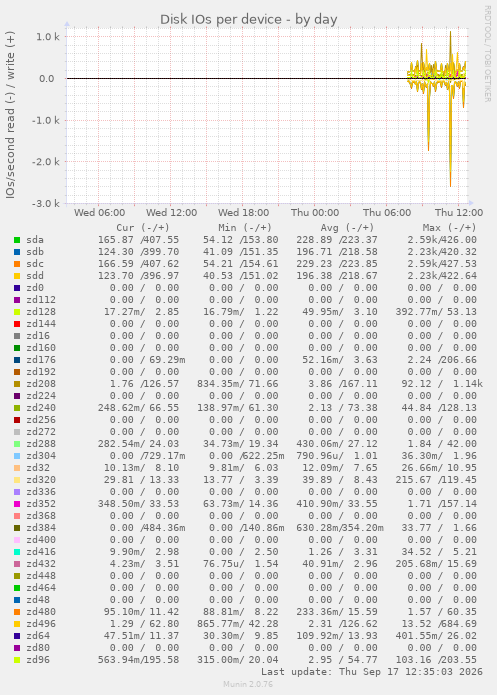Select the zd160 device label
497x695 pixels.
pos(41,348)
